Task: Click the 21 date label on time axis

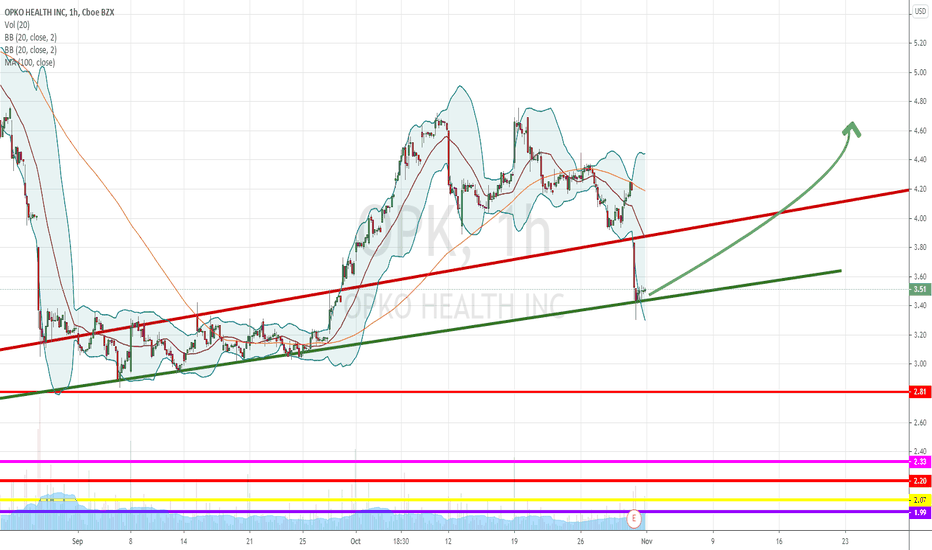Action: coord(250,541)
